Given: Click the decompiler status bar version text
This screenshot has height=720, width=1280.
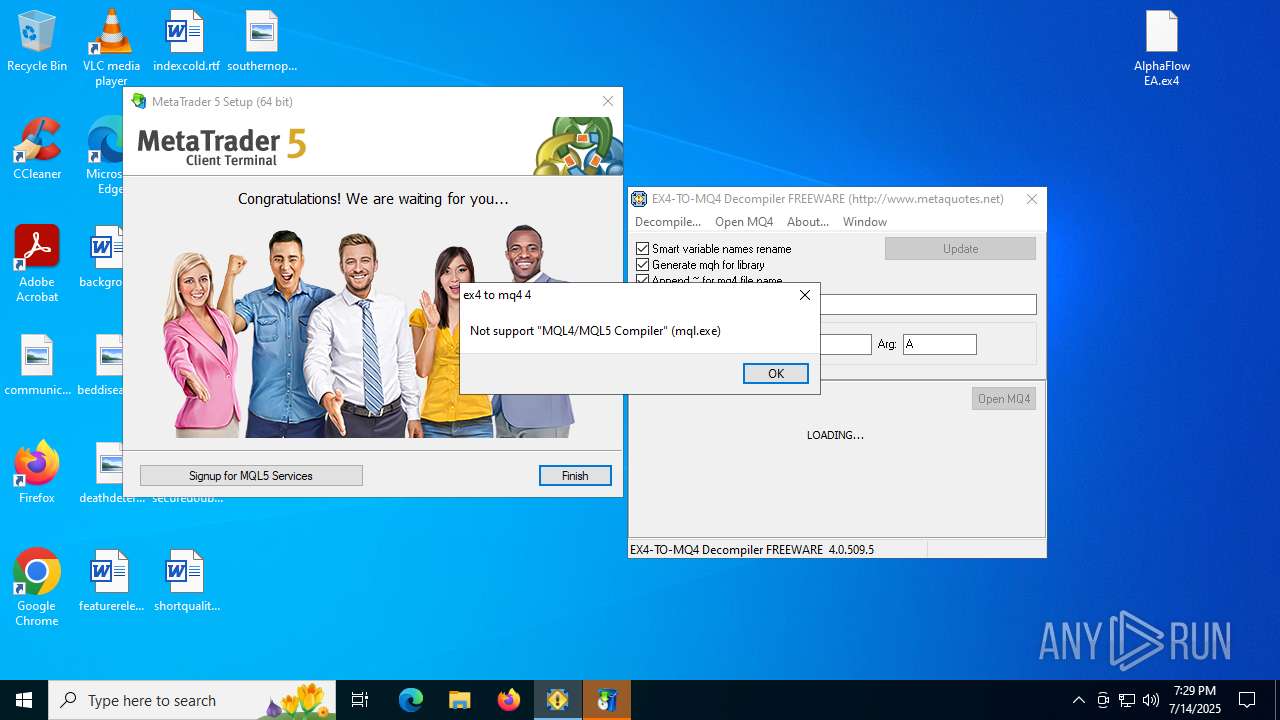Looking at the screenshot, I should click(x=751, y=550).
